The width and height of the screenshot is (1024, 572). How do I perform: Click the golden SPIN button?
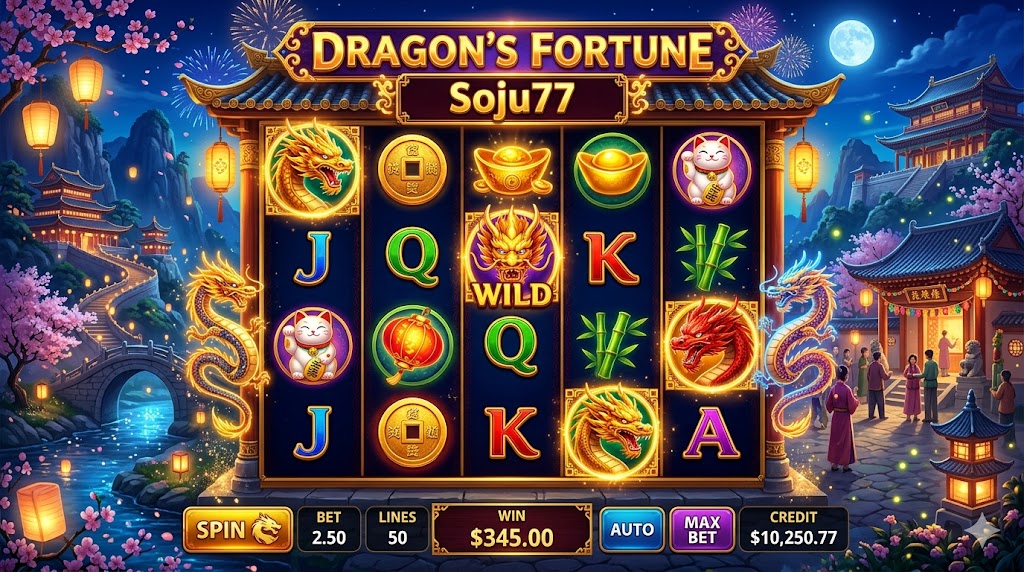[x=238, y=530]
